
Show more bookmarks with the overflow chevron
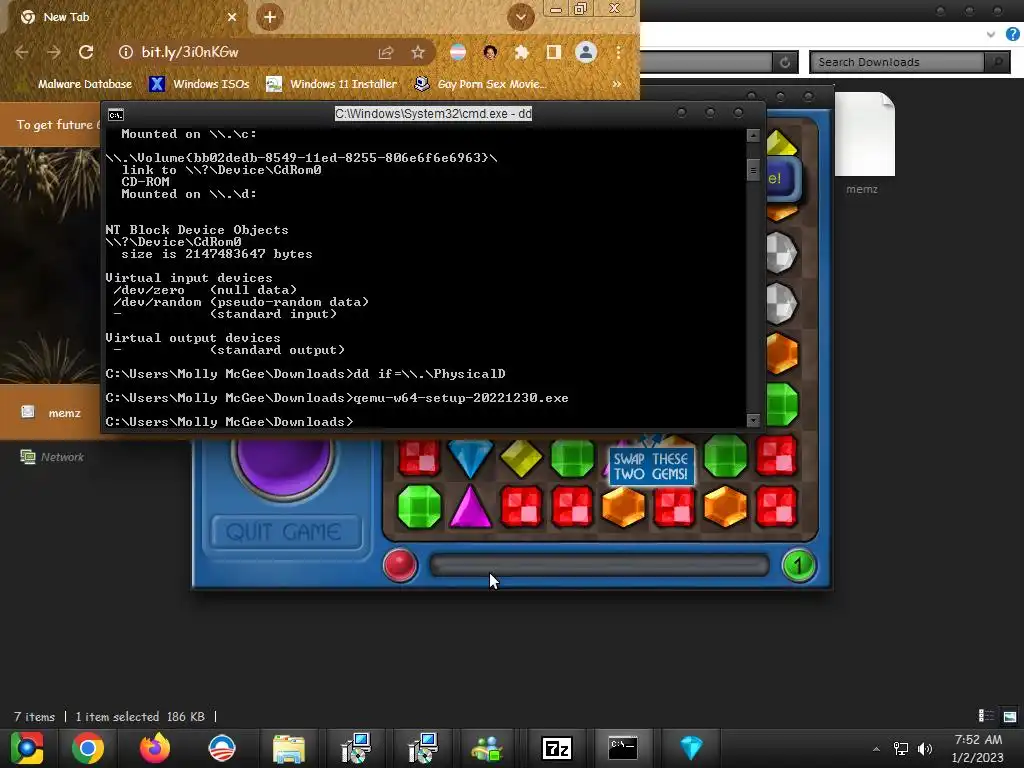(616, 84)
